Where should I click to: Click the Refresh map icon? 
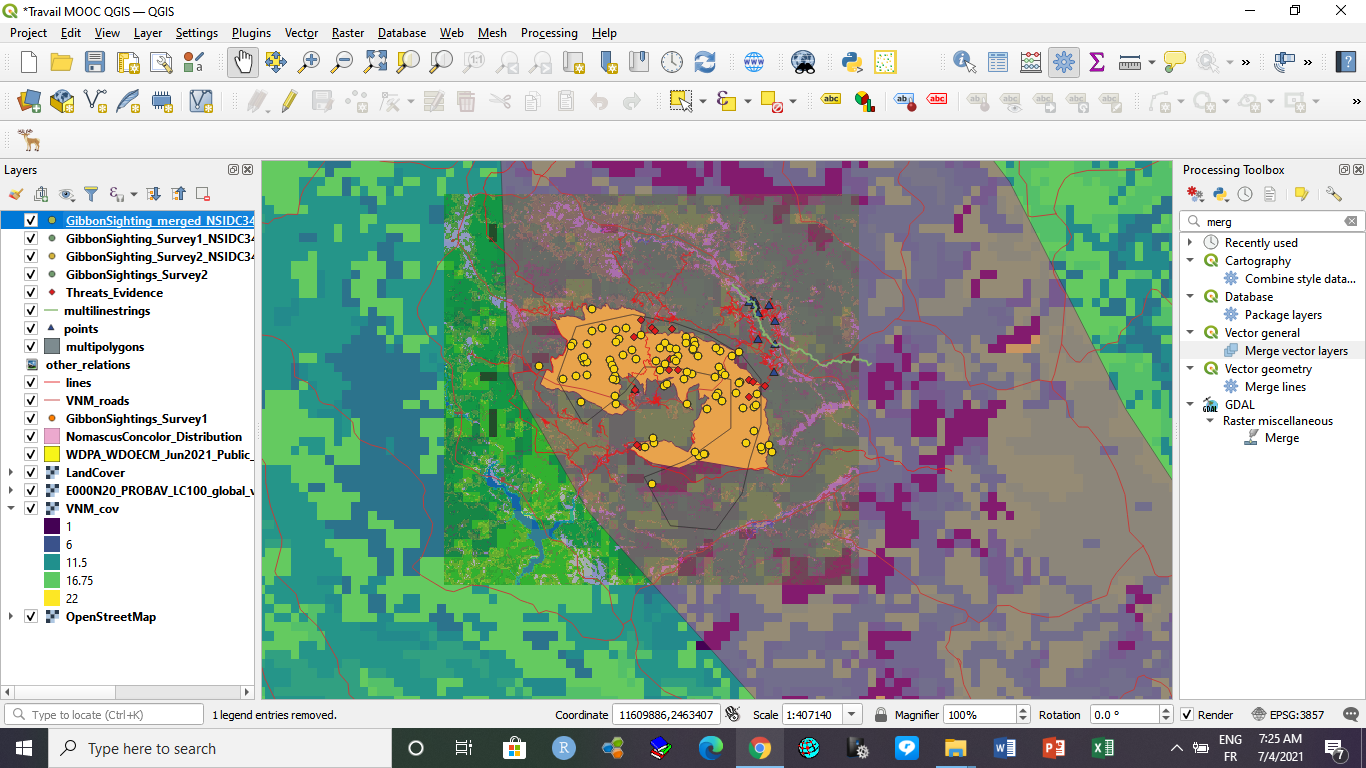(705, 62)
